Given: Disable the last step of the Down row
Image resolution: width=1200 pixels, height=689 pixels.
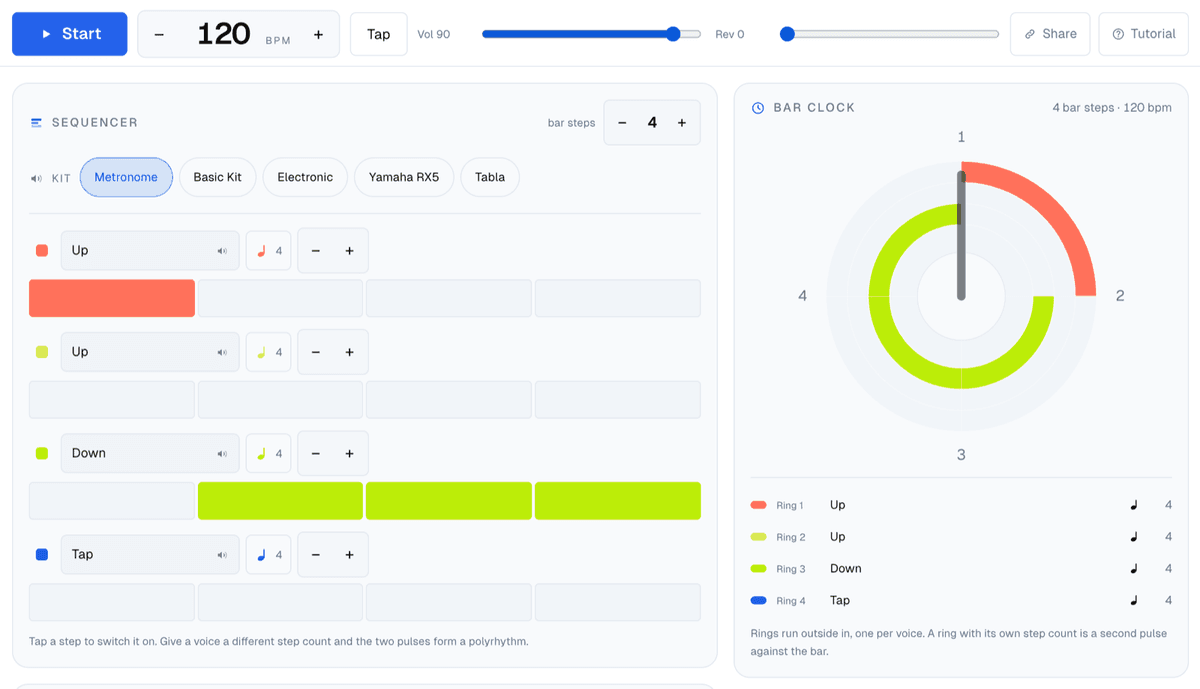Looking at the screenshot, I should [x=618, y=501].
